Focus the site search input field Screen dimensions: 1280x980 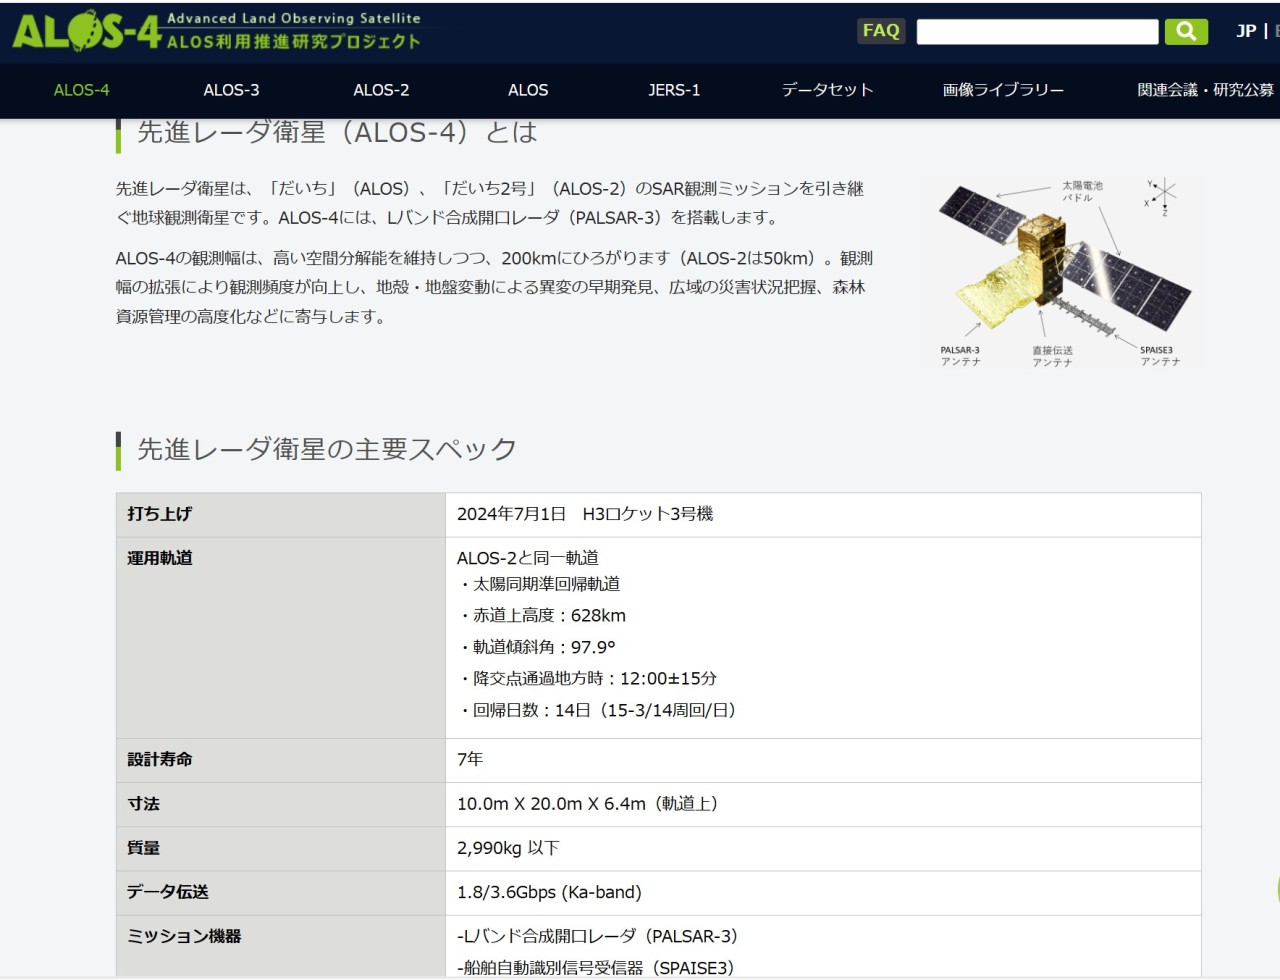click(1036, 32)
